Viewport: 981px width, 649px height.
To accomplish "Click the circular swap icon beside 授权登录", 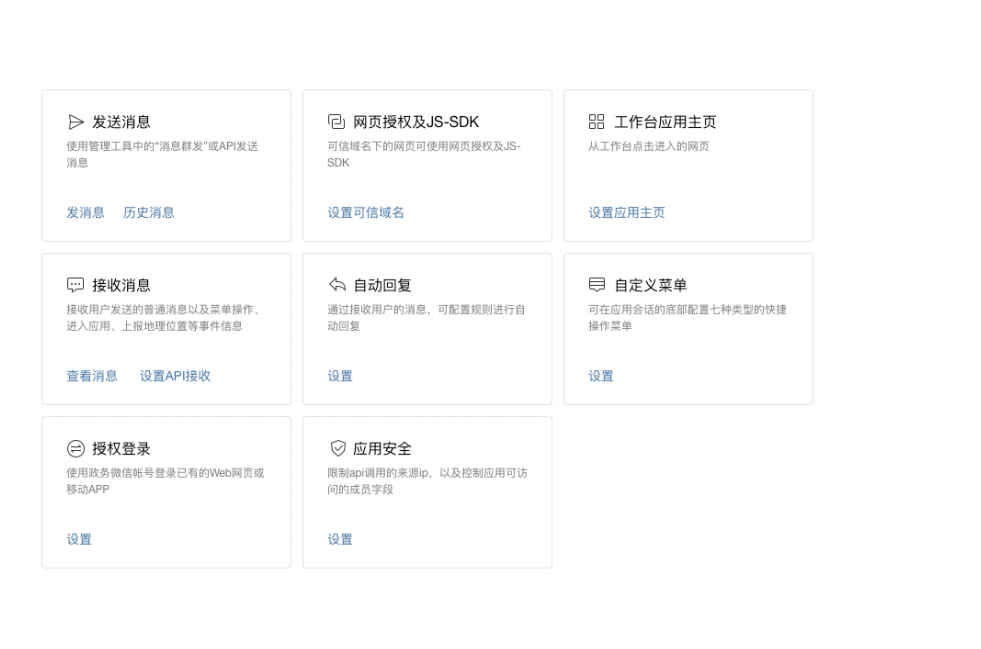I will coord(76,449).
